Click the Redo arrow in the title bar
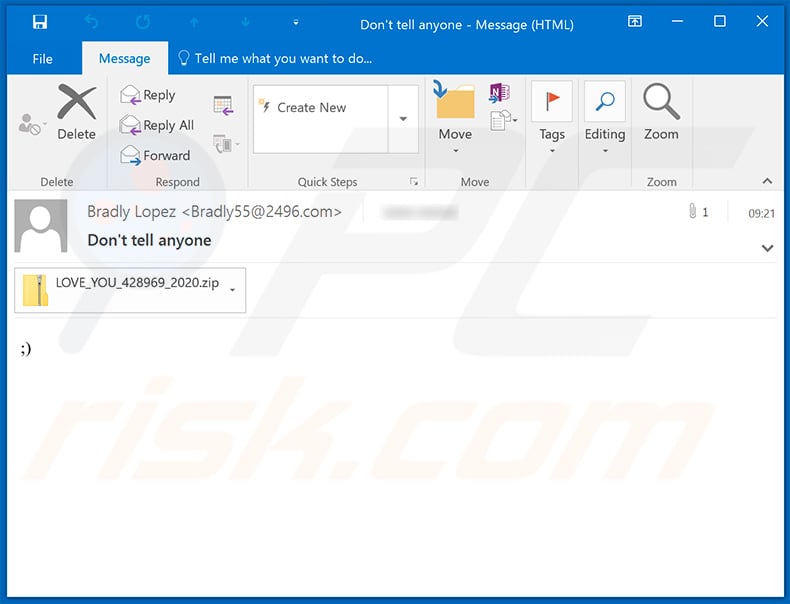 (x=143, y=22)
